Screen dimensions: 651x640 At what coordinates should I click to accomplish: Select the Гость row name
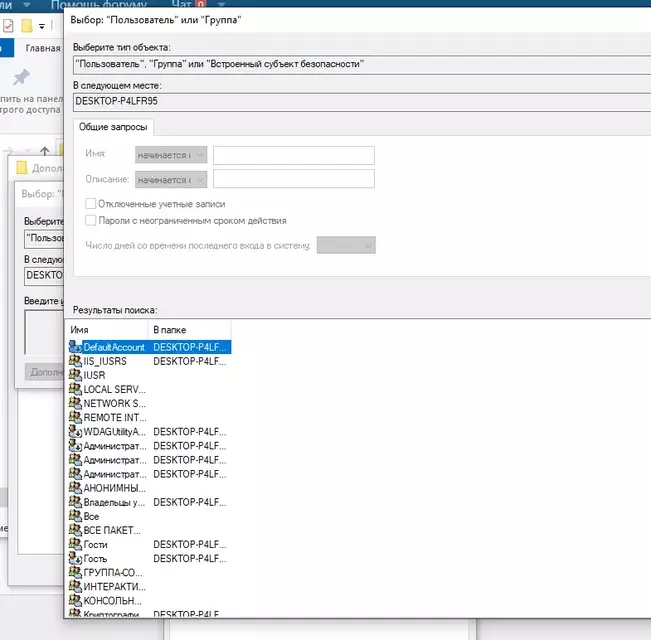(x=95, y=559)
